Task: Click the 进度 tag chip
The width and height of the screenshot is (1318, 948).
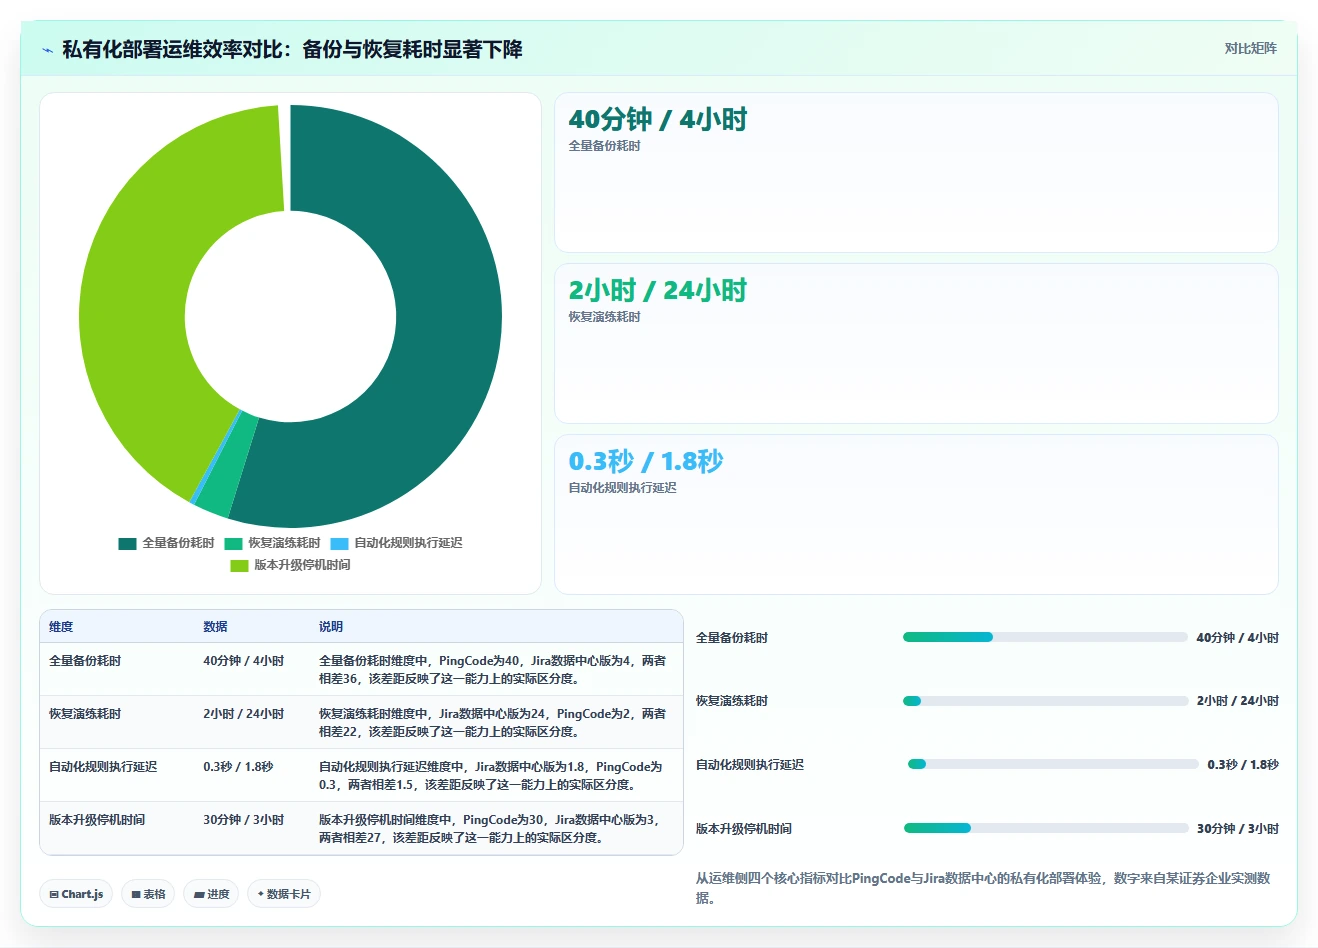Action: [x=211, y=894]
